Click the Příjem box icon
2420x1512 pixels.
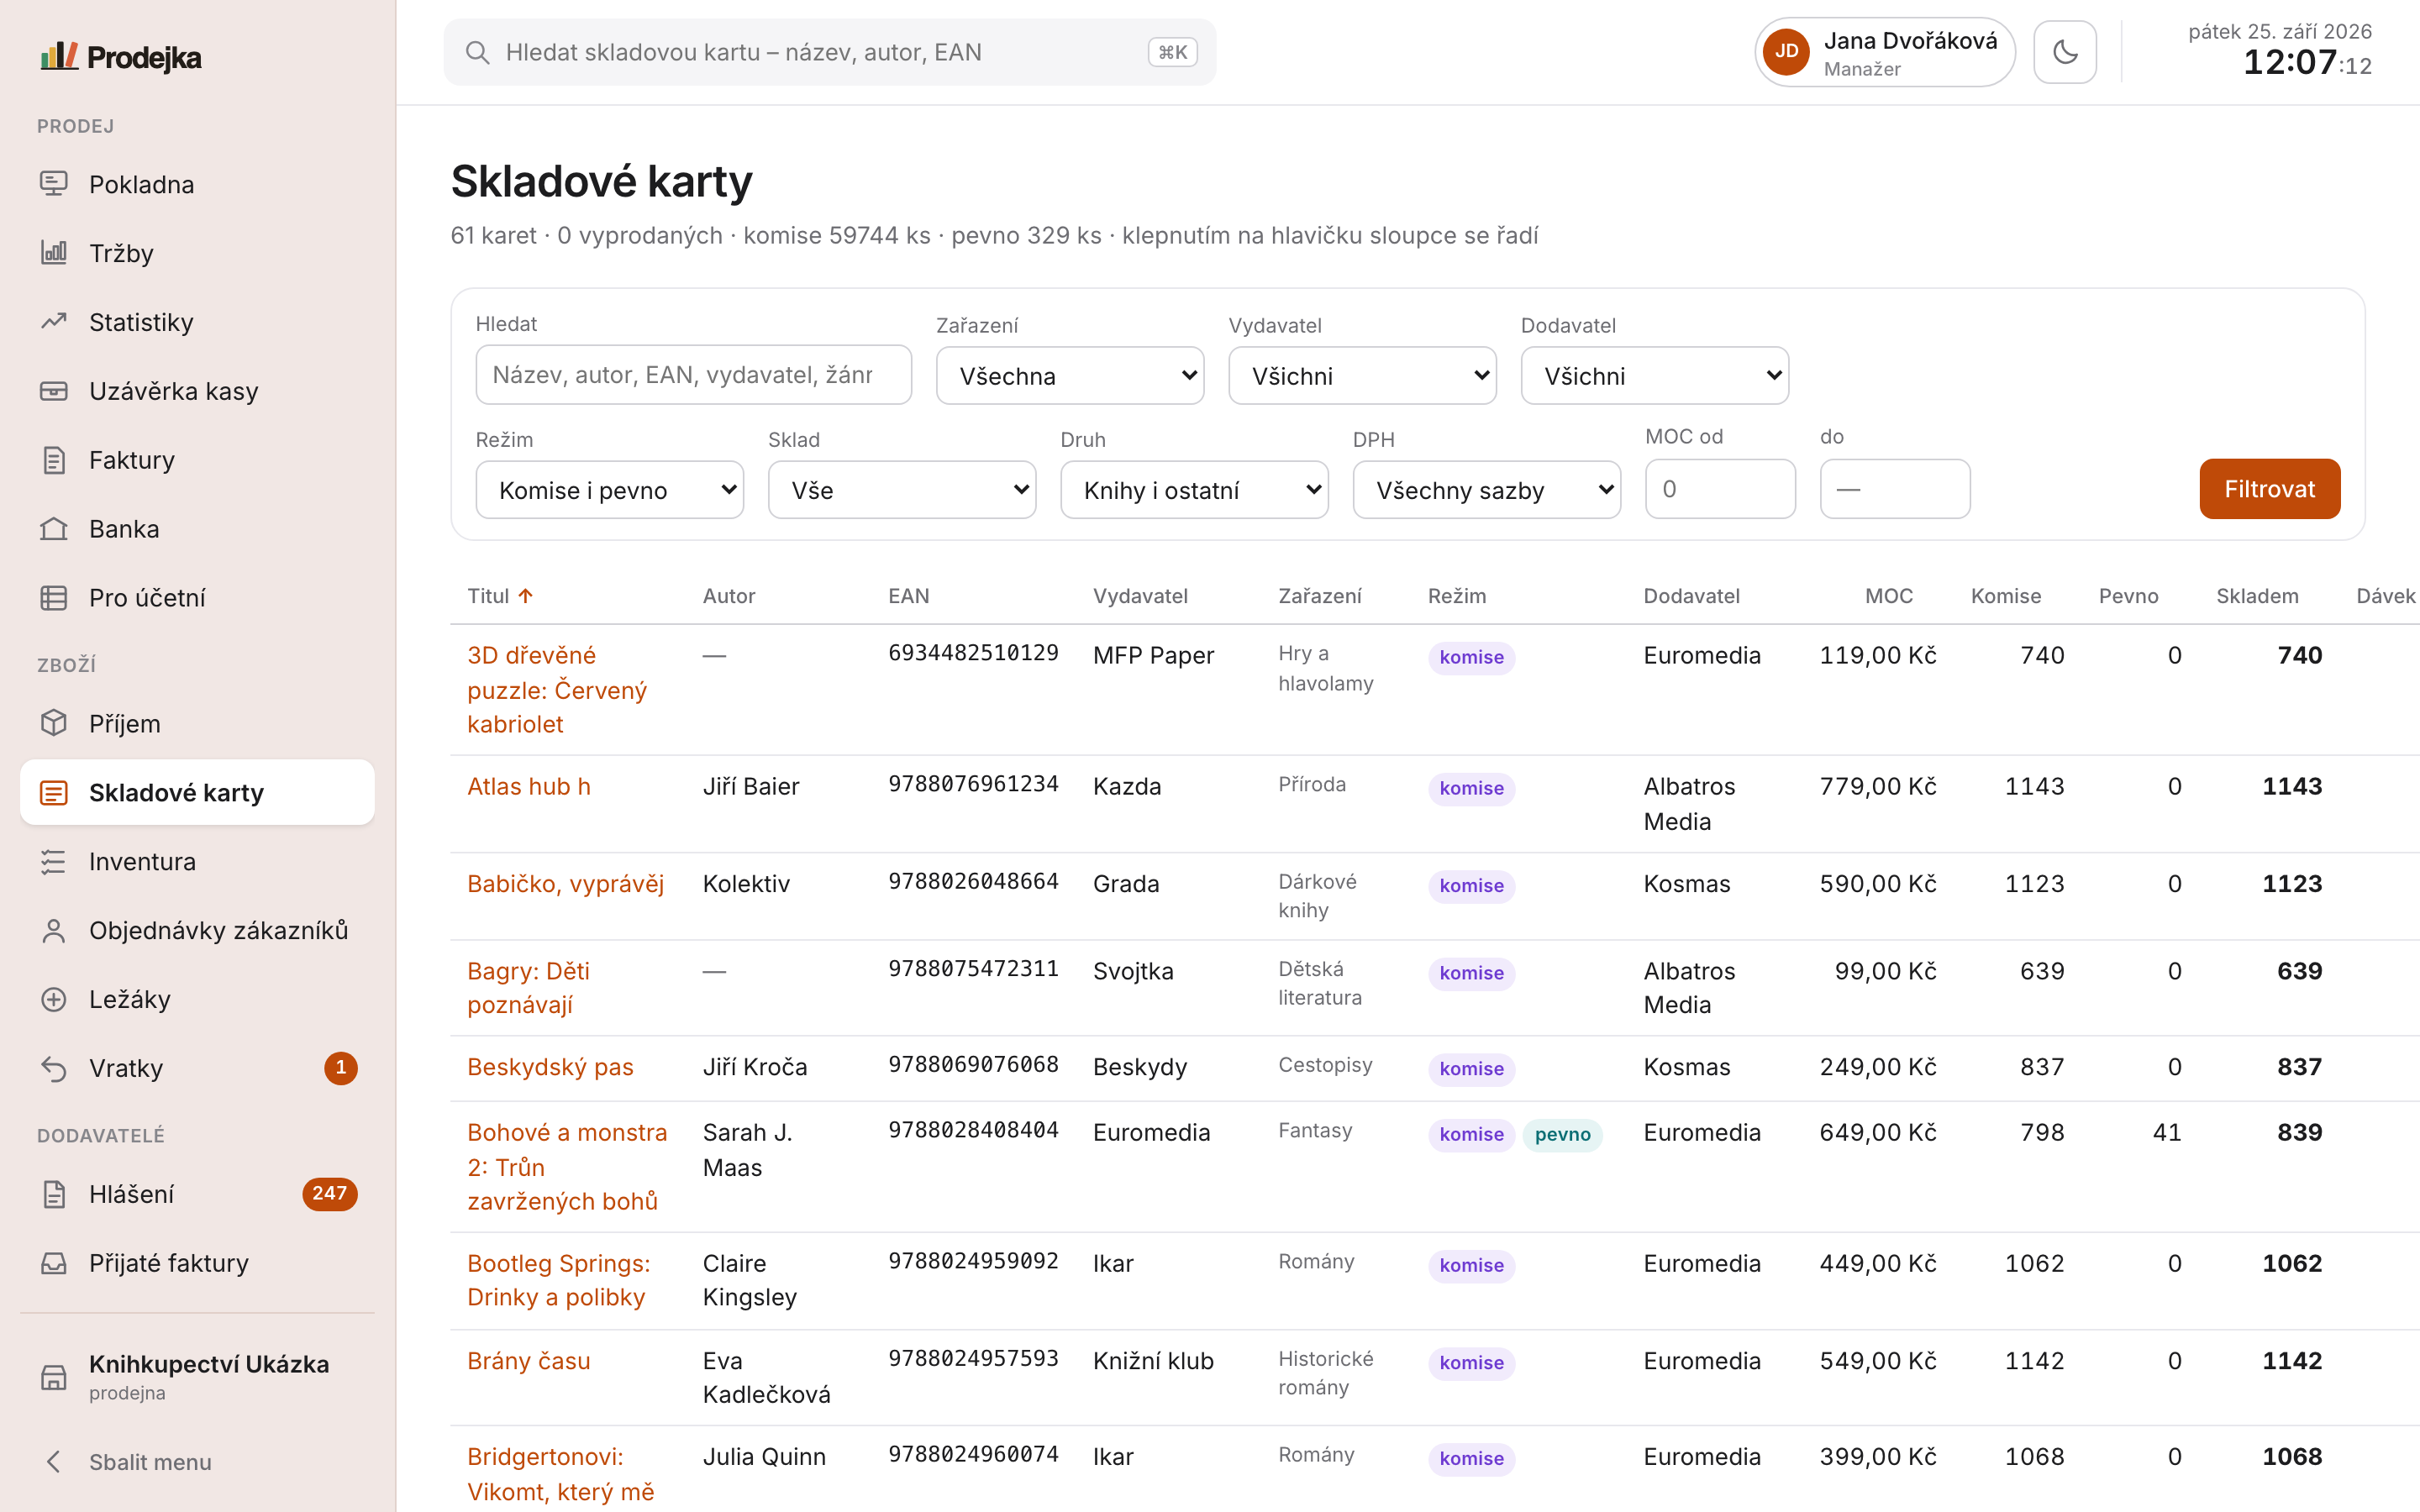[54, 723]
